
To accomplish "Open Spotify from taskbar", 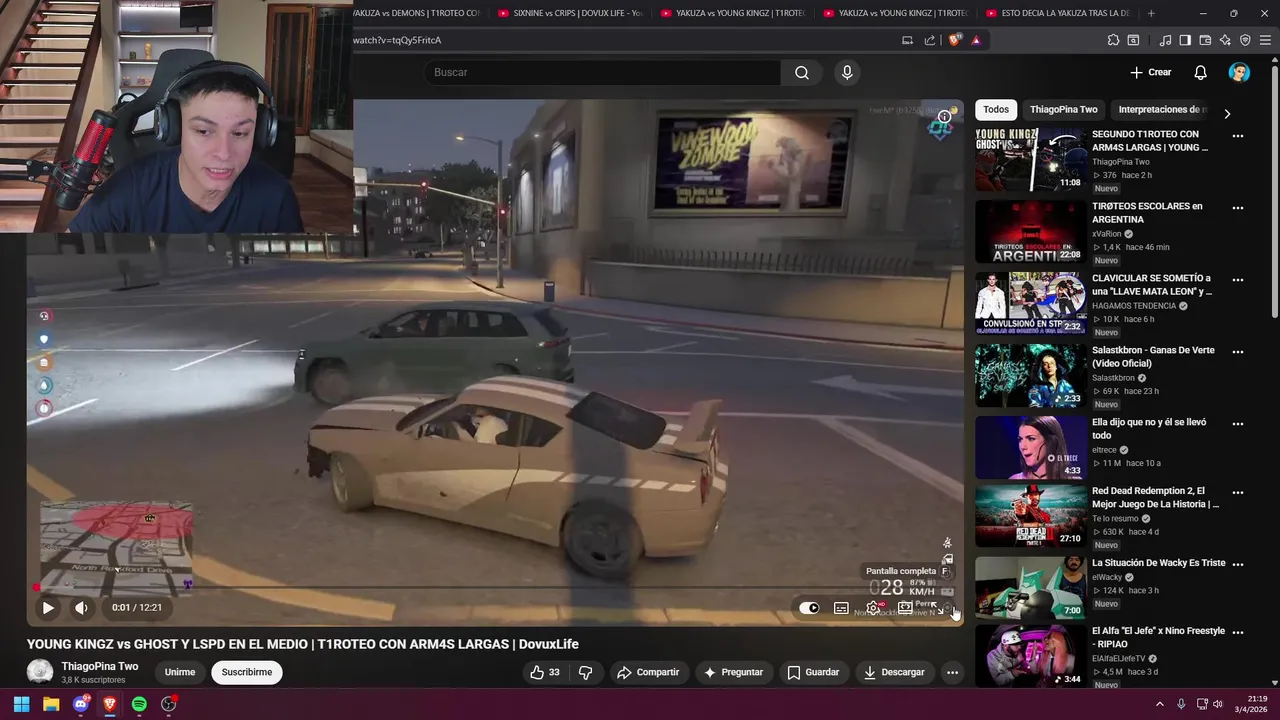I will [139, 704].
